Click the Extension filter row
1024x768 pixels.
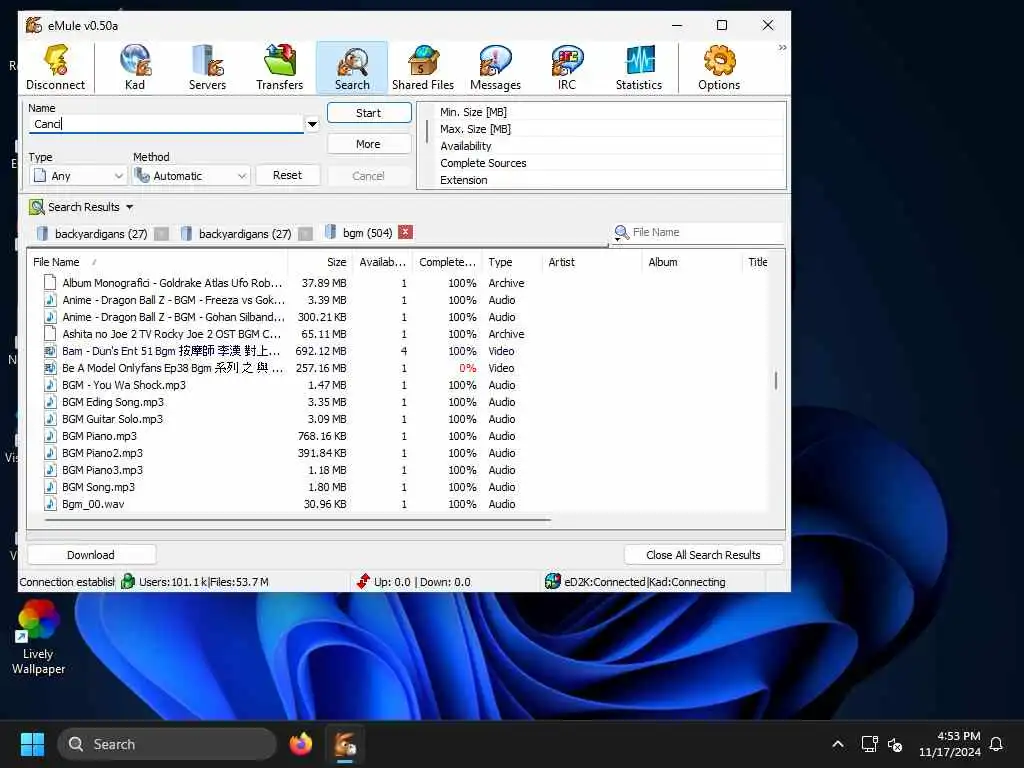pos(610,180)
